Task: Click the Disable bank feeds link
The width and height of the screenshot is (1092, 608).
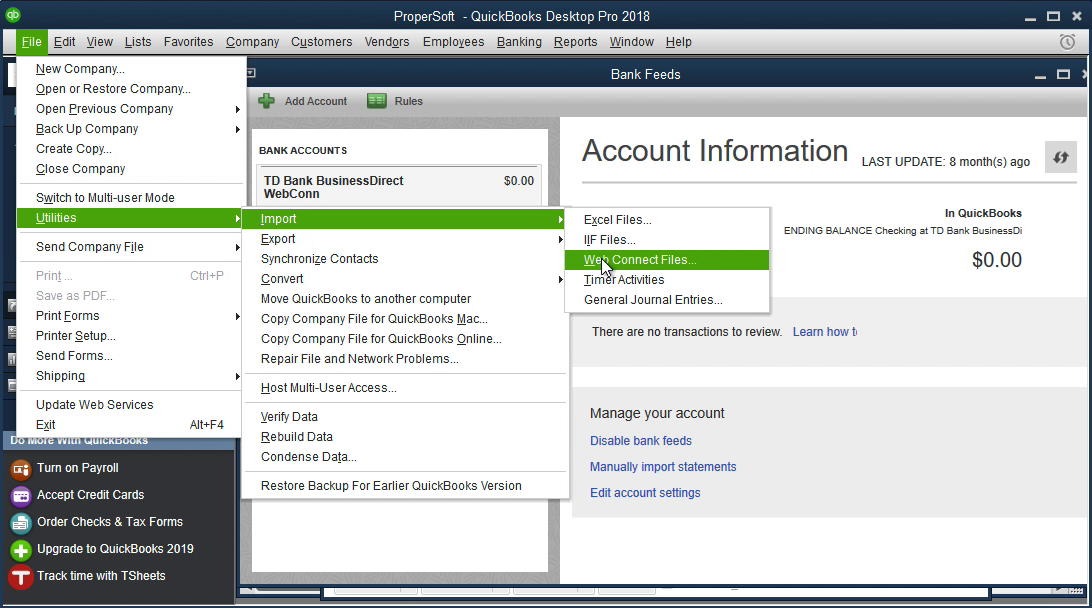Action: (x=641, y=441)
